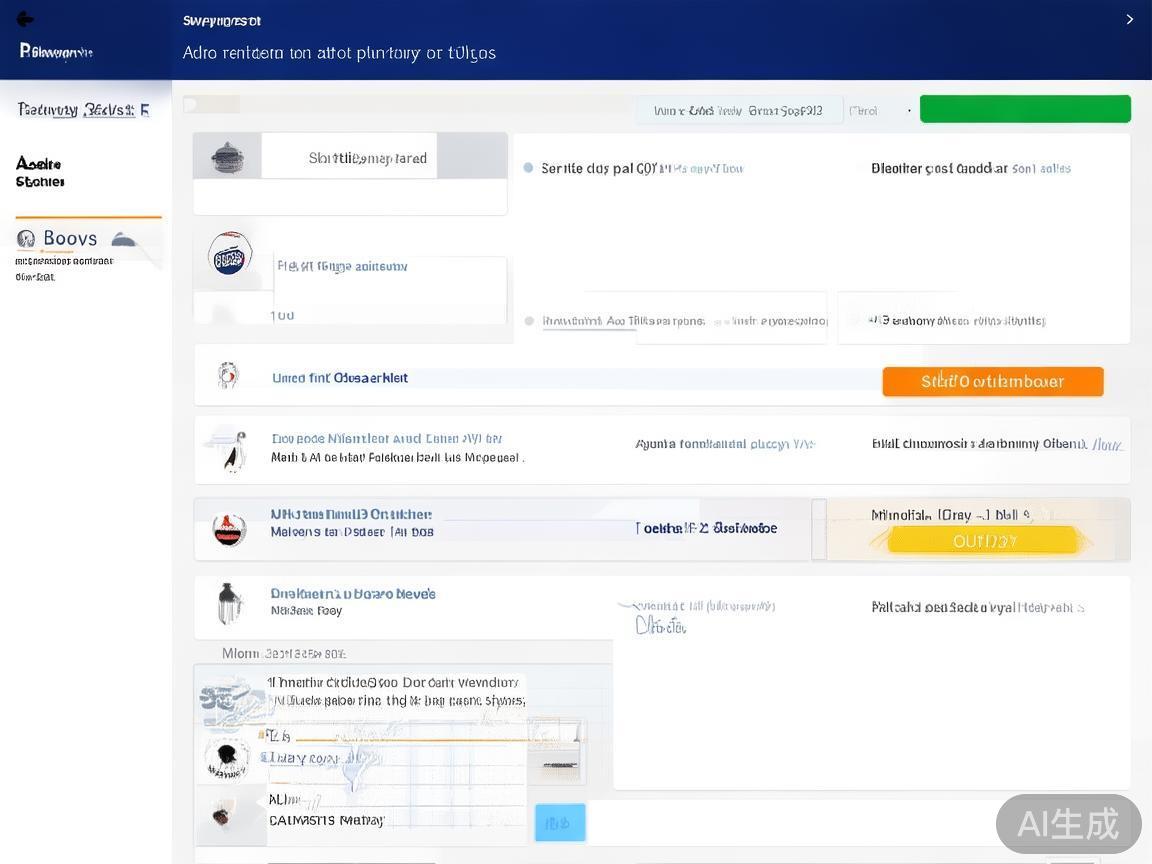Select the radio bullet beside 'Seritie doy pal'
Screen dimensions: 1152x864
tap(528, 168)
